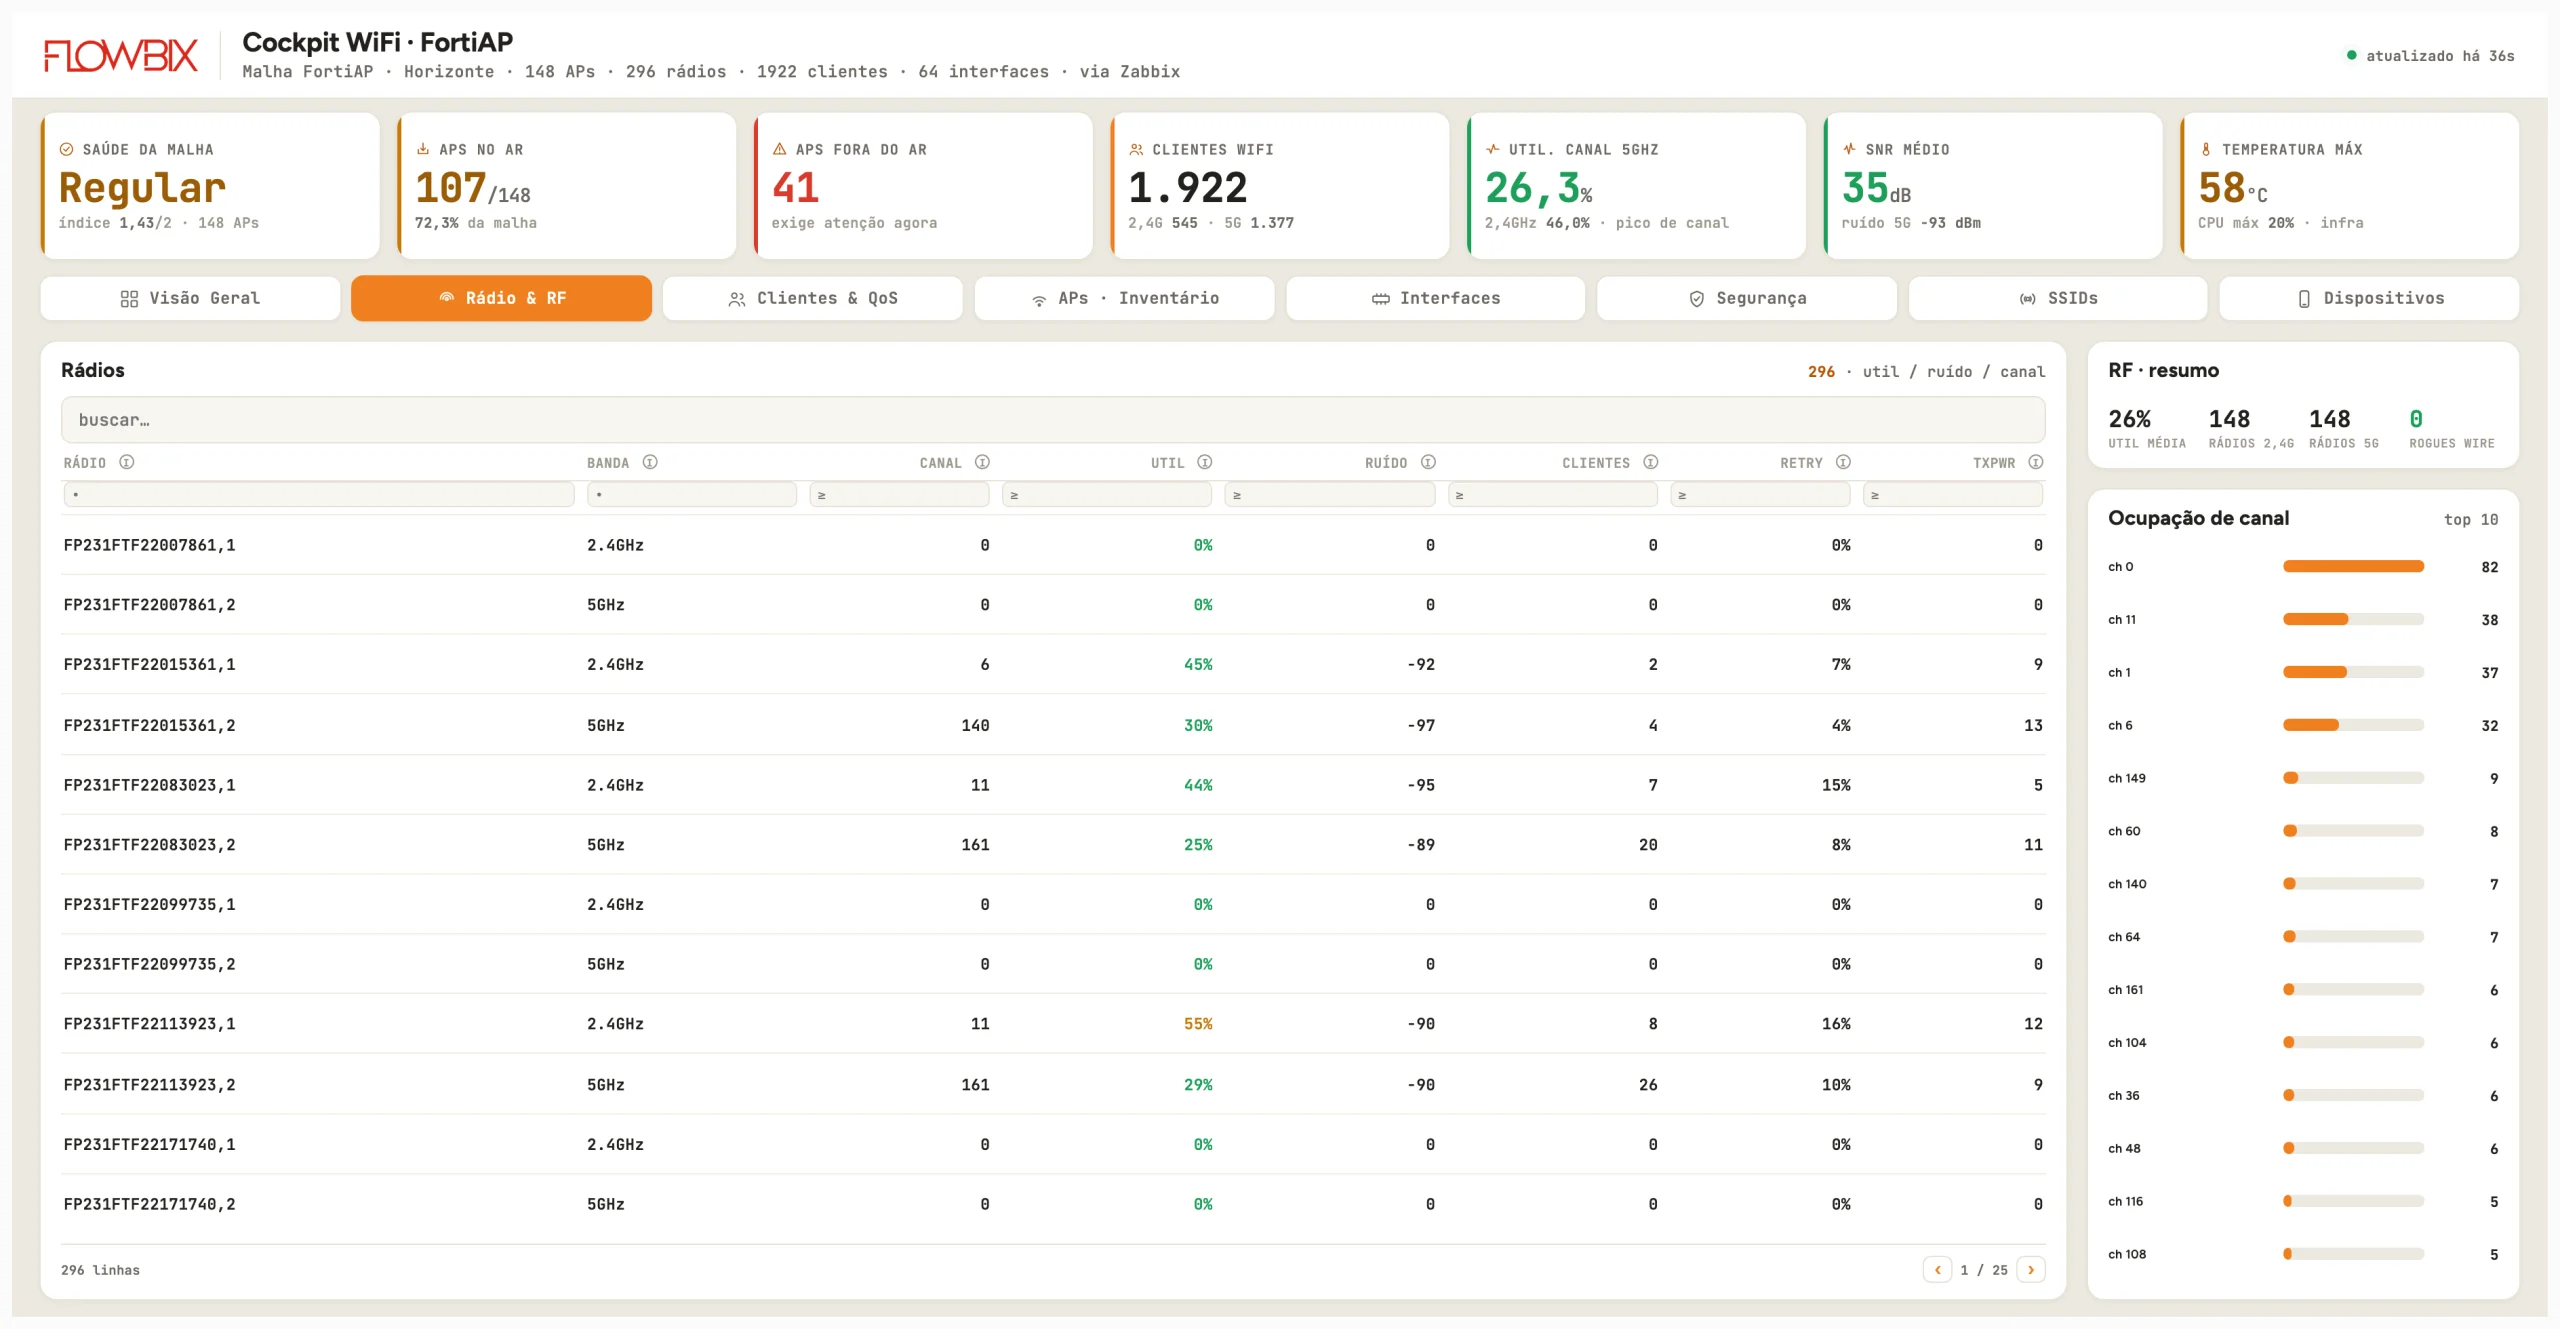The width and height of the screenshot is (2560, 1329).
Task: Click the info icon beside TXPWR column
Action: (2036, 462)
